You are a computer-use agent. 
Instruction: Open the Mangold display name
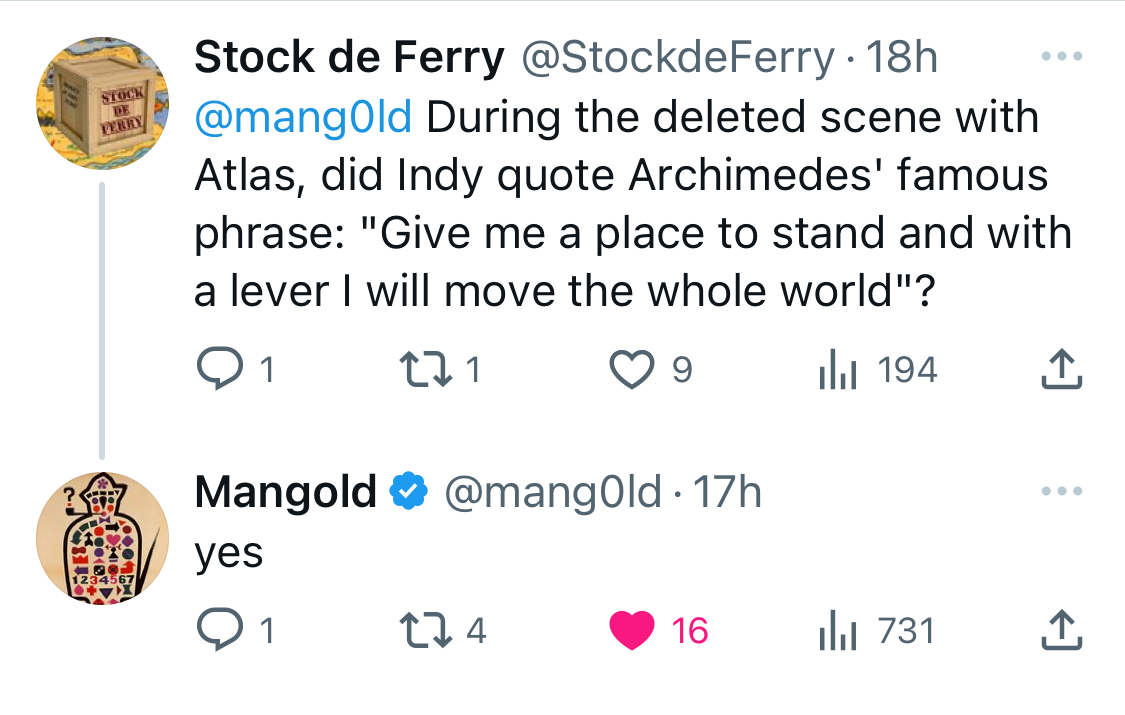[x=285, y=491]
